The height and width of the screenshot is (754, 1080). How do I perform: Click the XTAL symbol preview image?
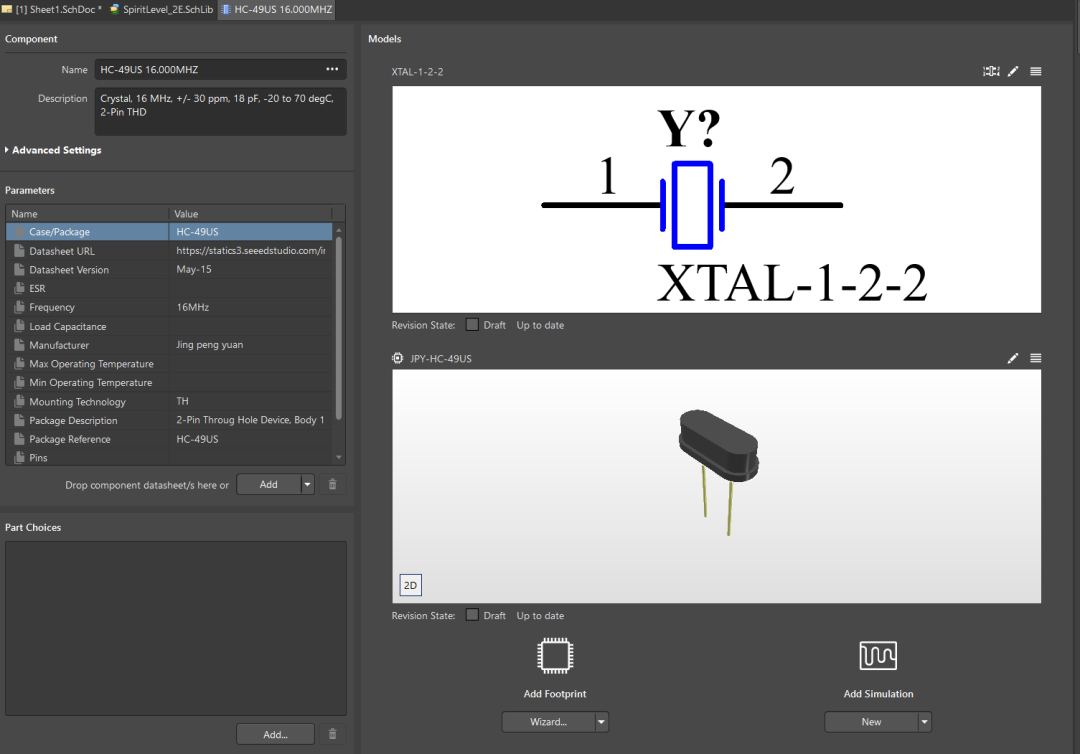716,199
